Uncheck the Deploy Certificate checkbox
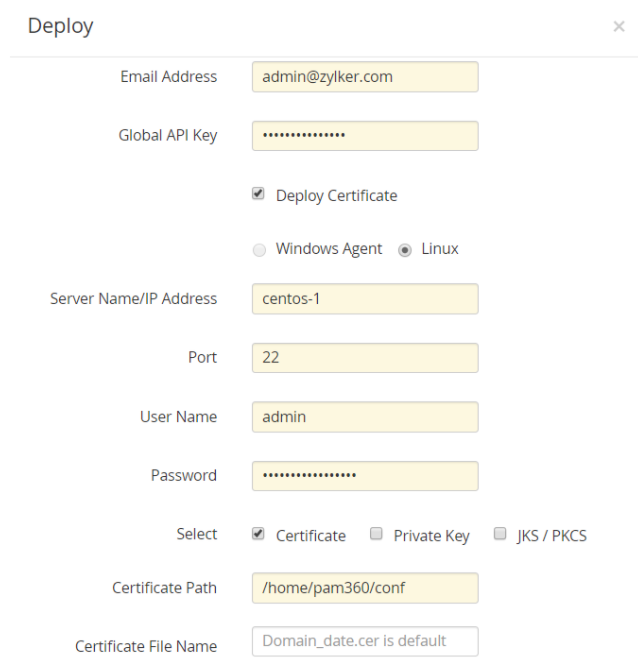 (258, 195)
